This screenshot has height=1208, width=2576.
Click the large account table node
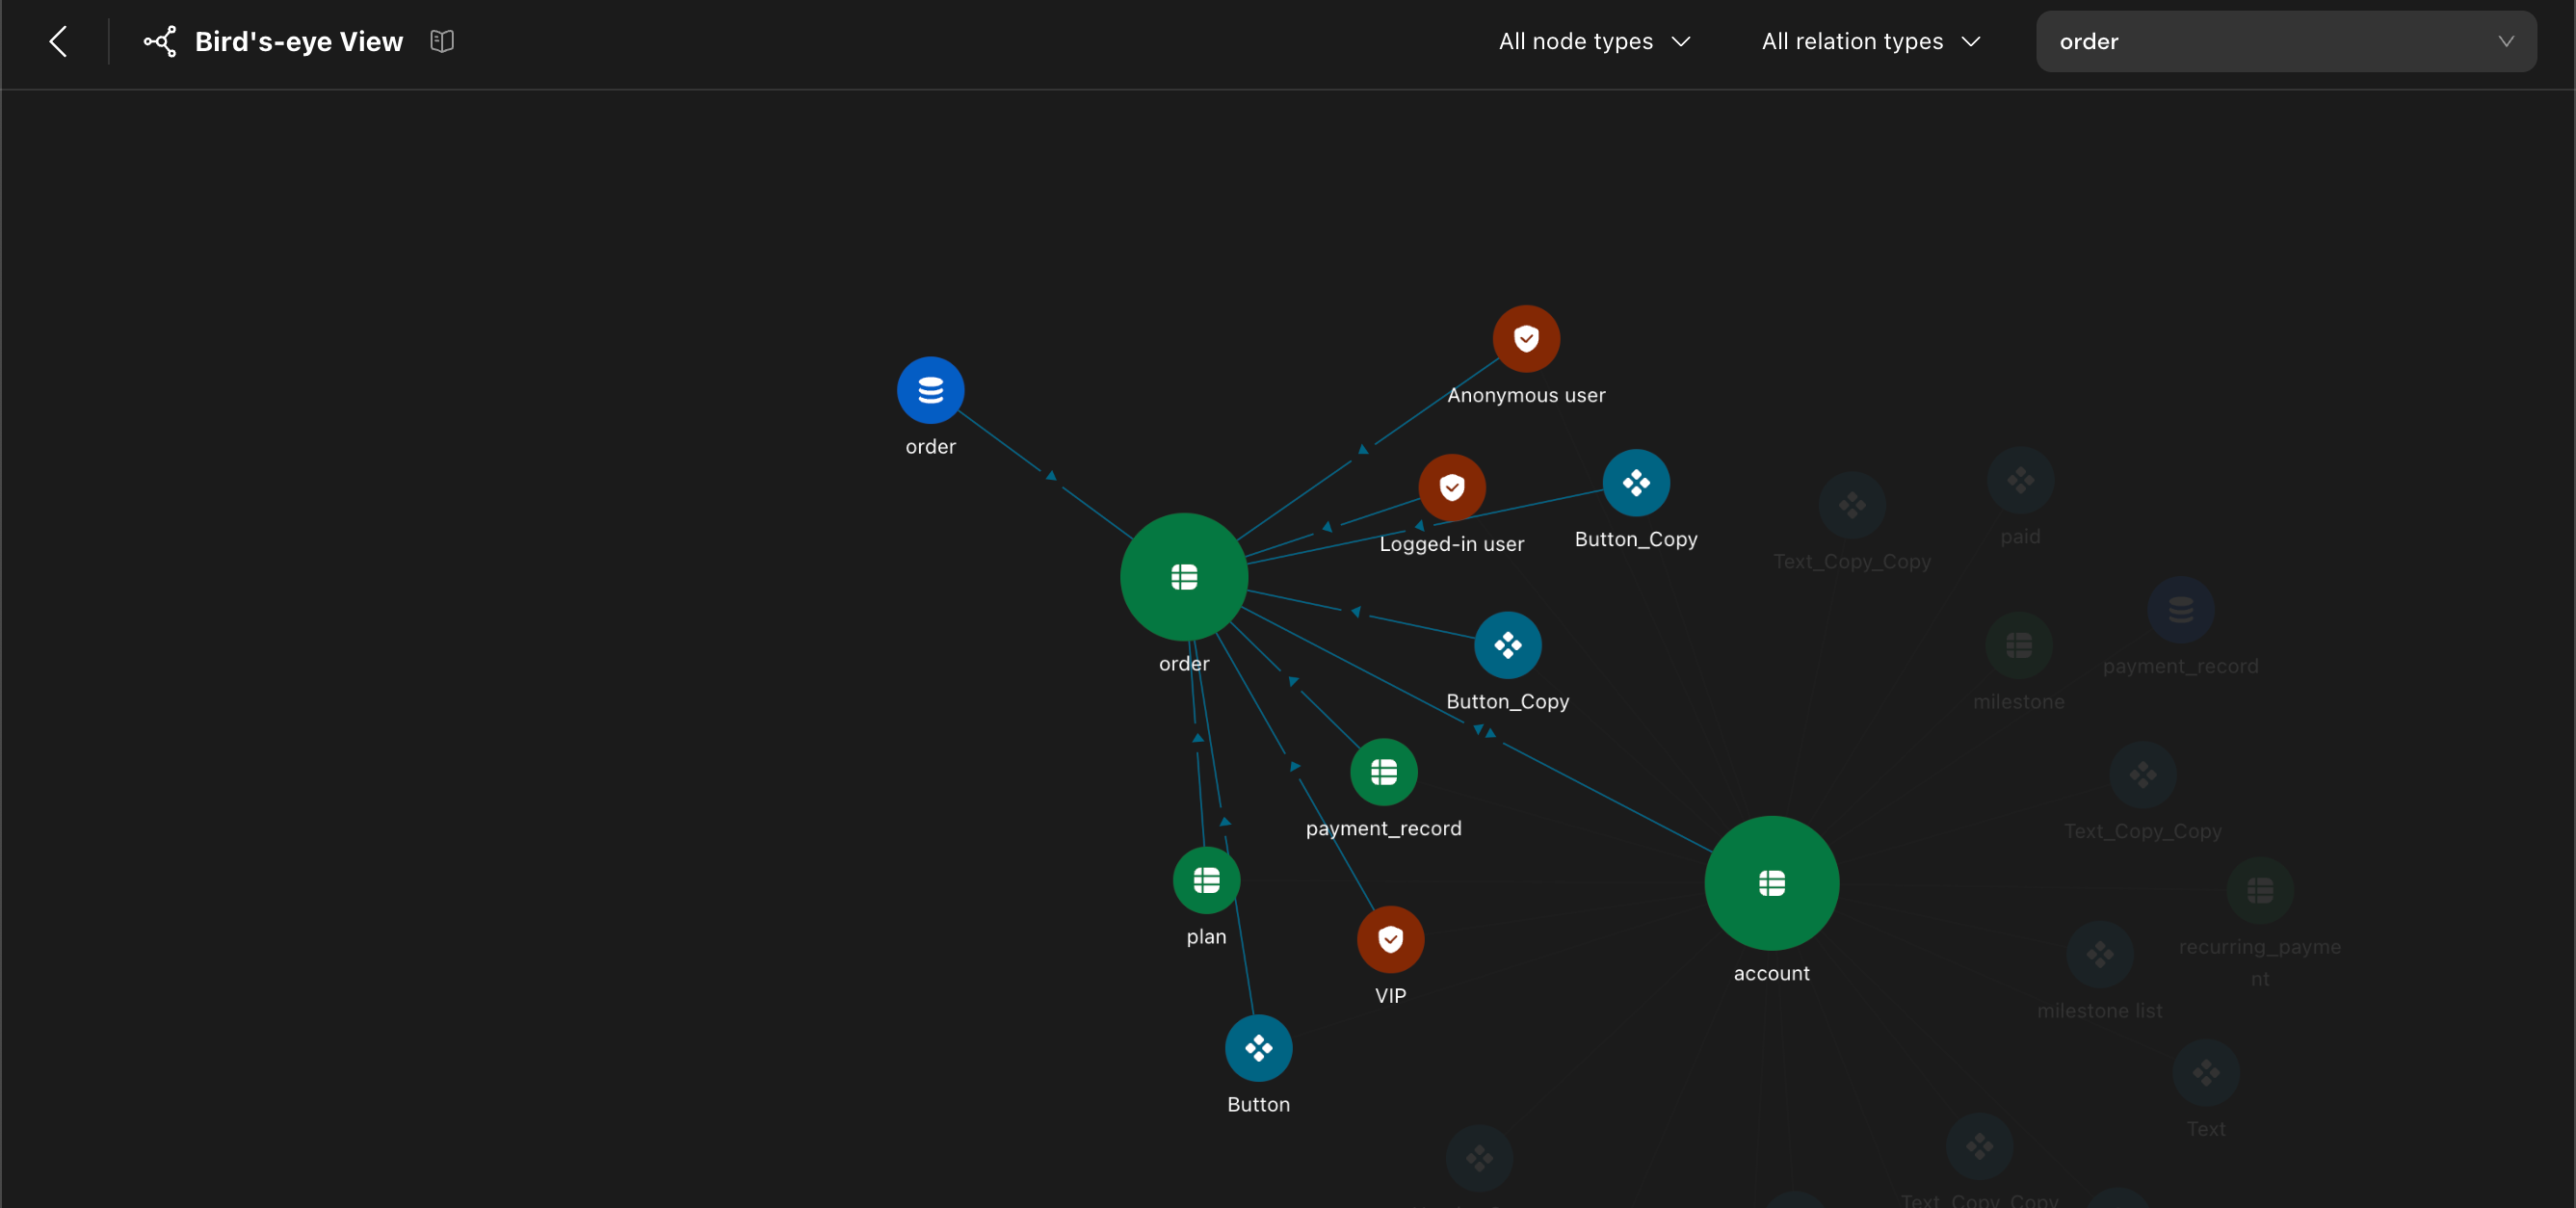(1771, 883)
